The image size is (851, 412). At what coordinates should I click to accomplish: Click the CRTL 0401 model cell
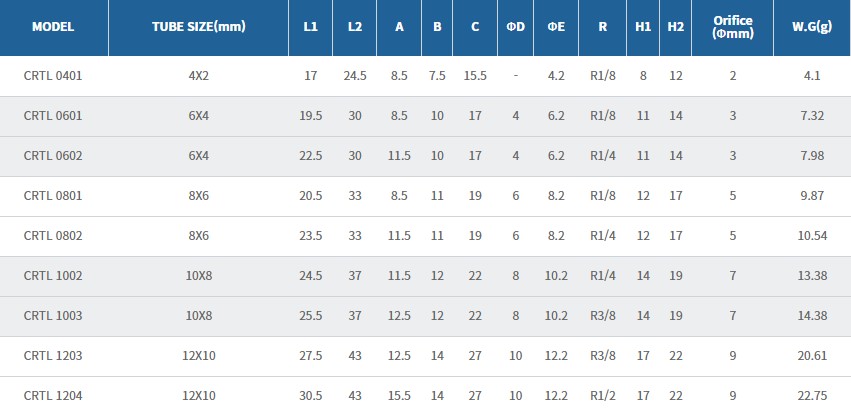(x=53, y=75)
